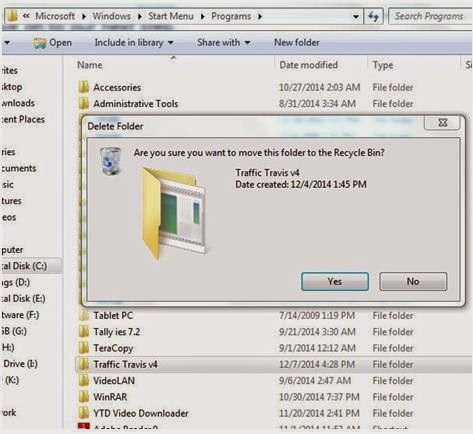Cancel deletion with the No button
The height and width of the screenshot is (434, 473).
tap(413, 281)
